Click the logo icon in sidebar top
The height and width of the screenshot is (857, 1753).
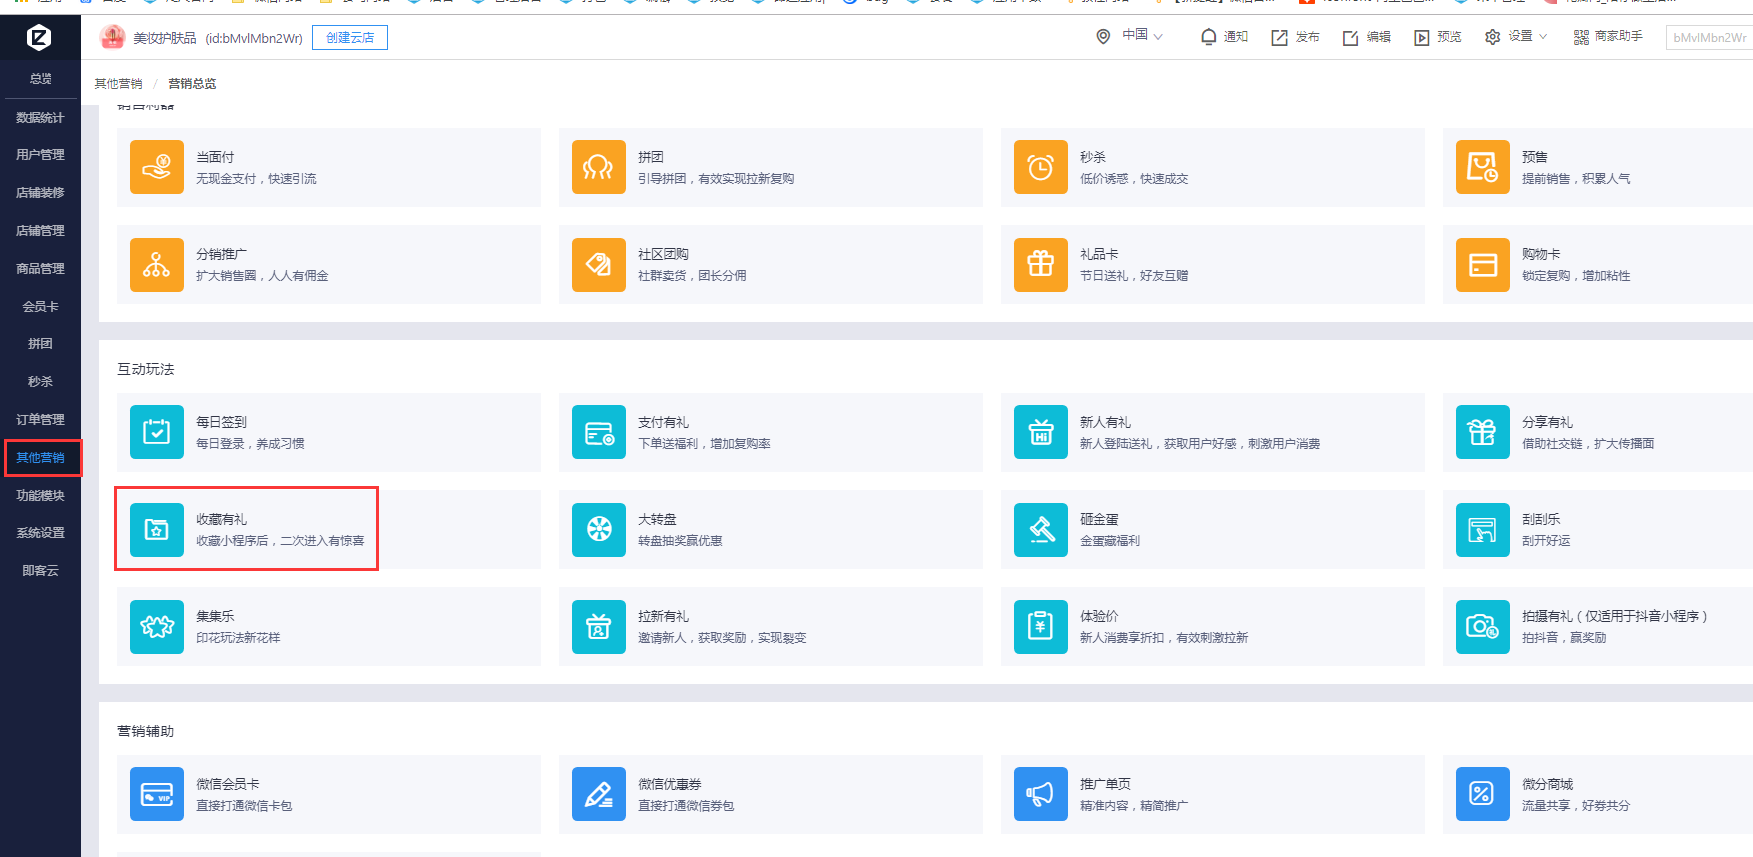39,38
